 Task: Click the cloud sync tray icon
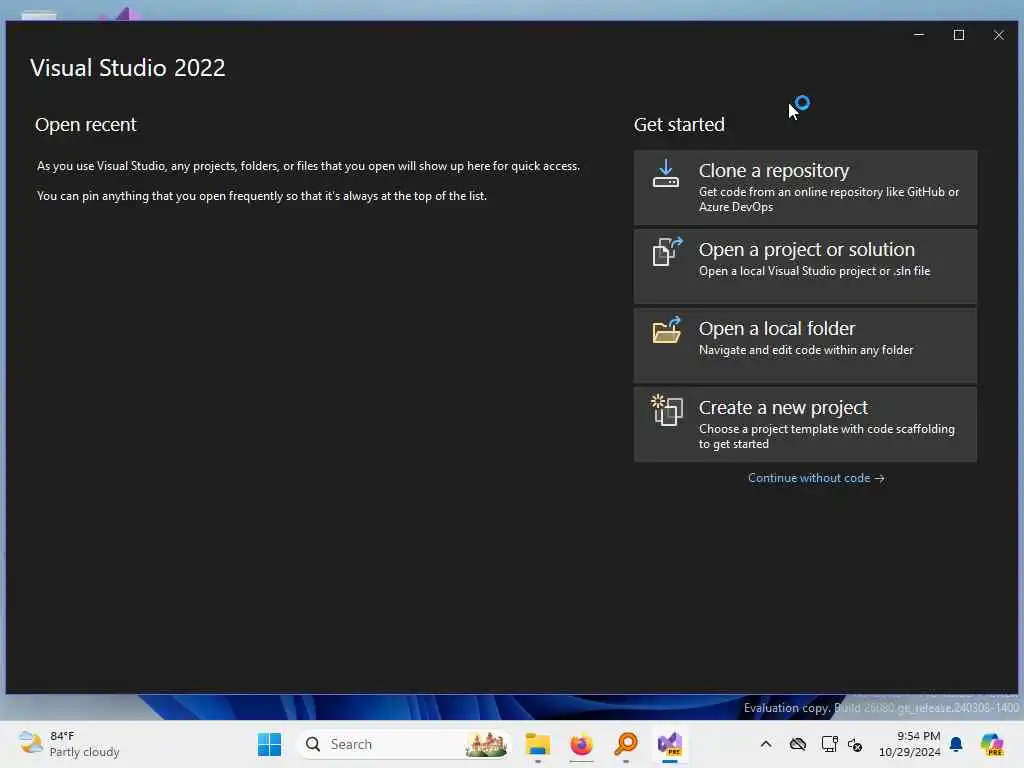797,744
